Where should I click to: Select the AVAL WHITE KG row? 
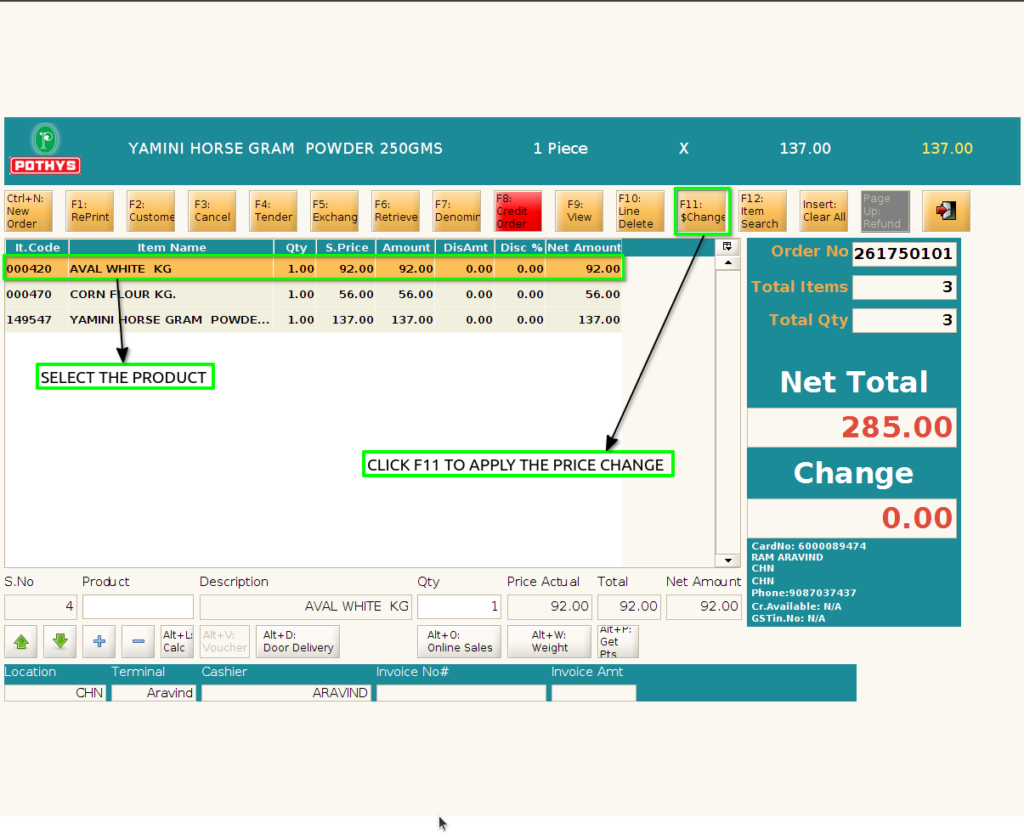[x=313, y=268]
